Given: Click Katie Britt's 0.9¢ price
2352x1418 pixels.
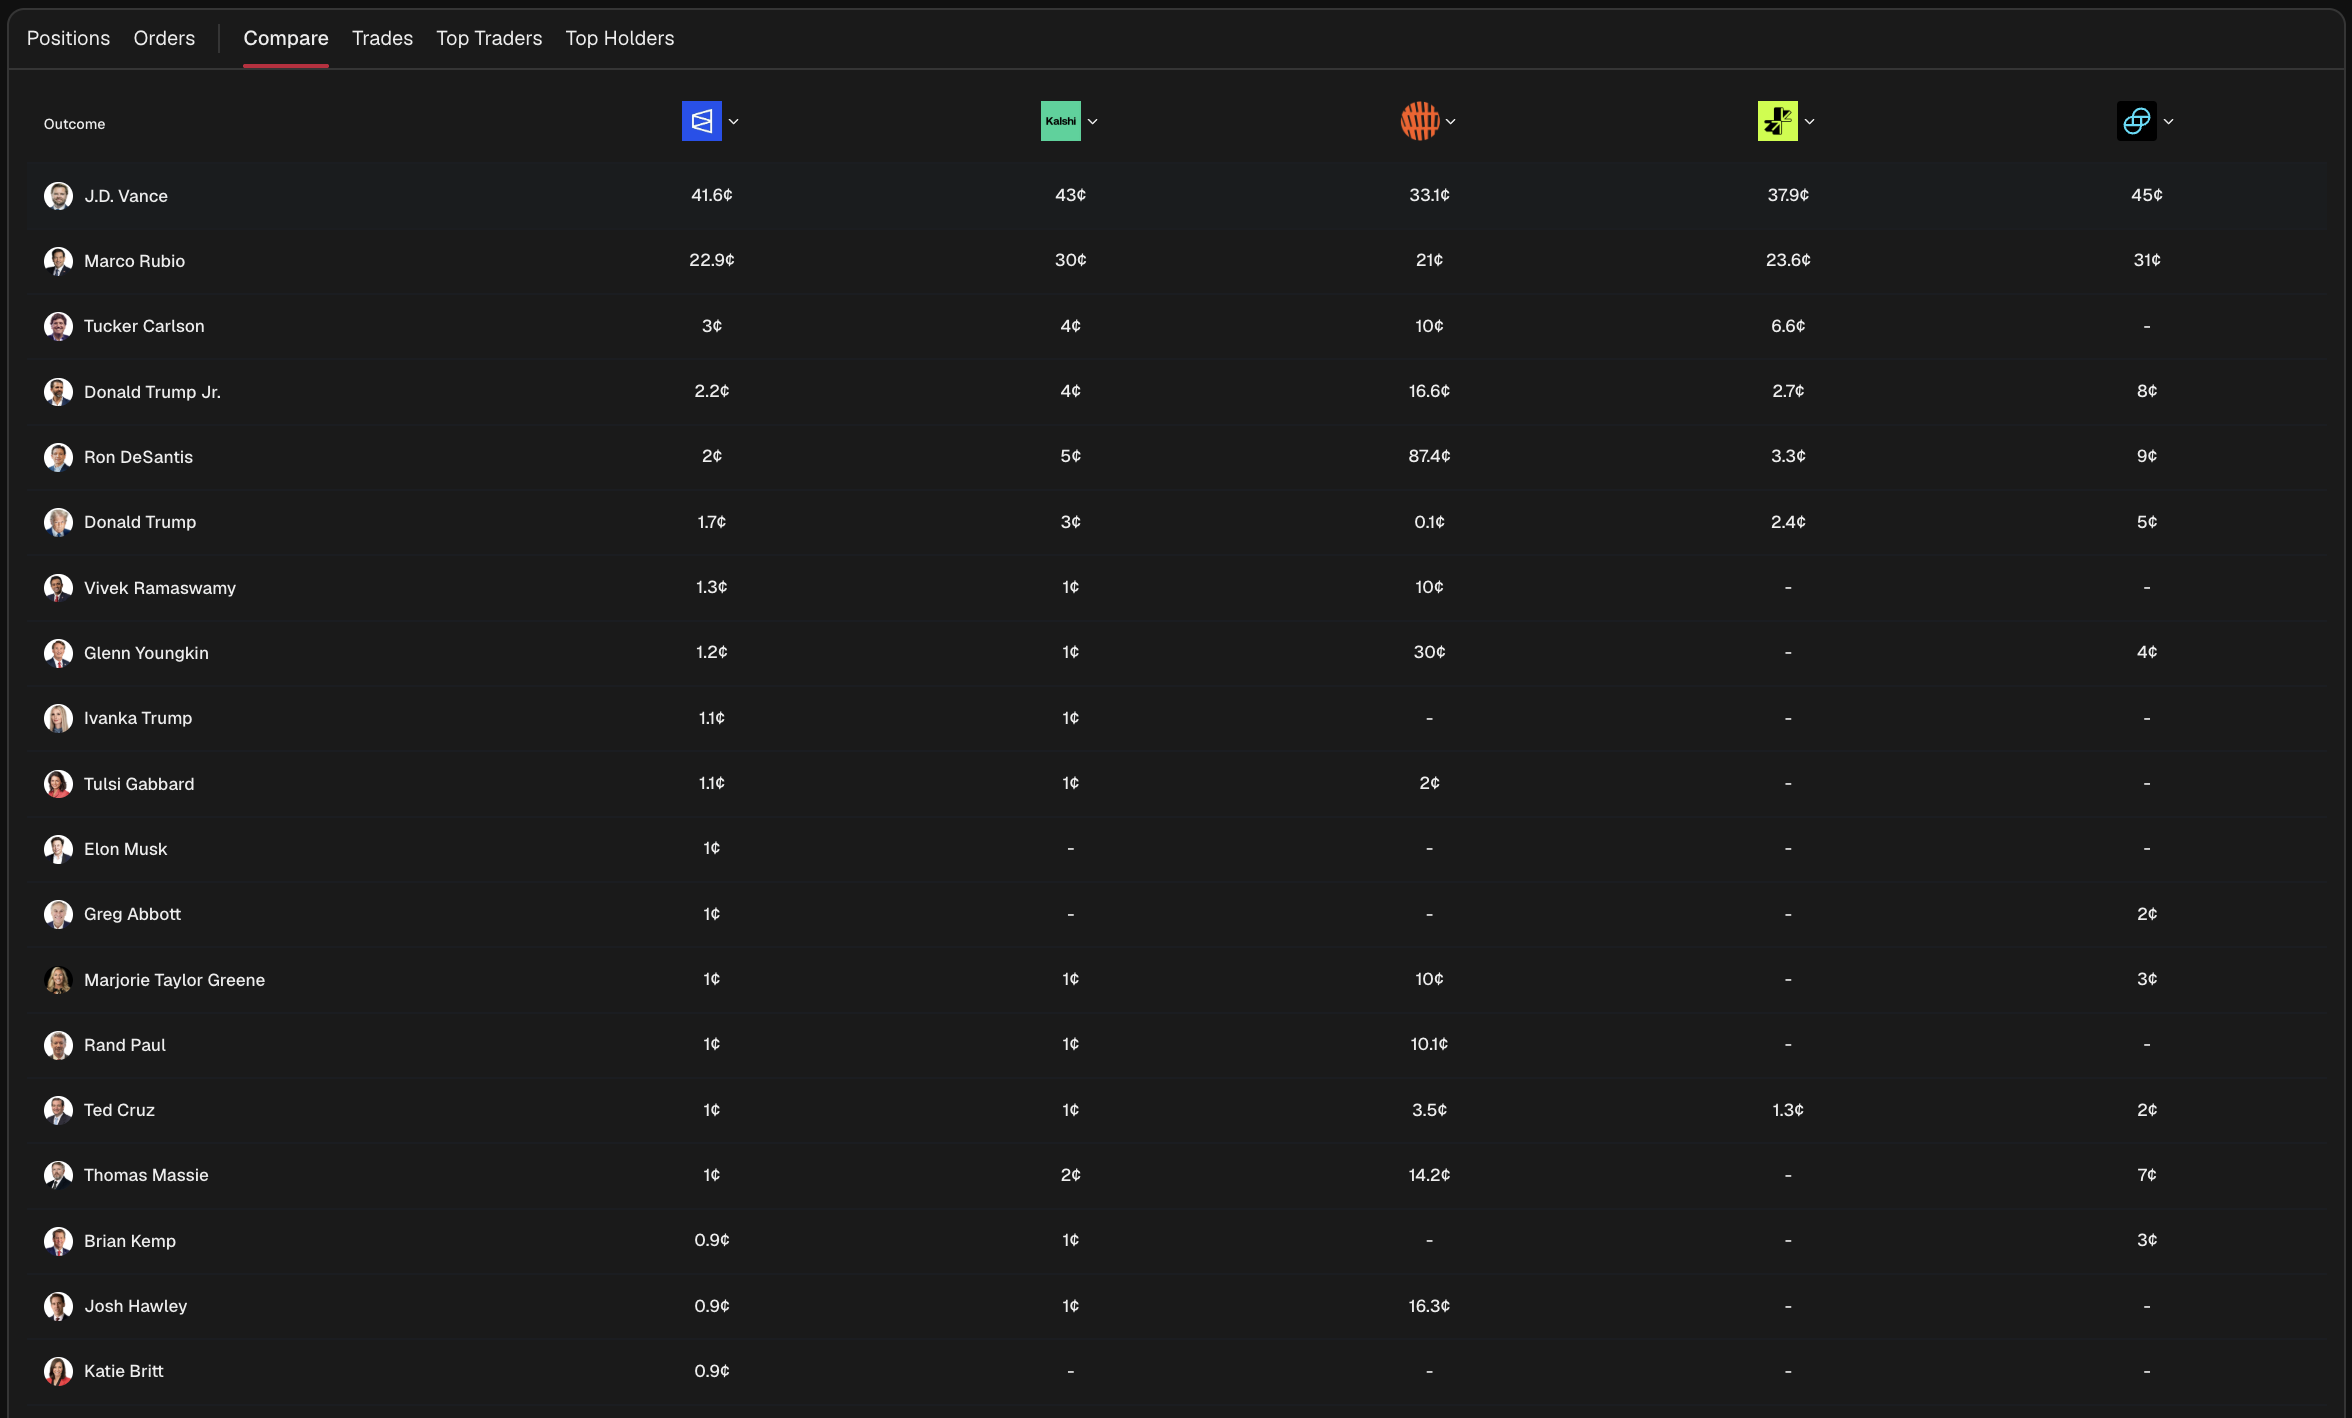Looking at the screenshot, I should point(712,1371).
